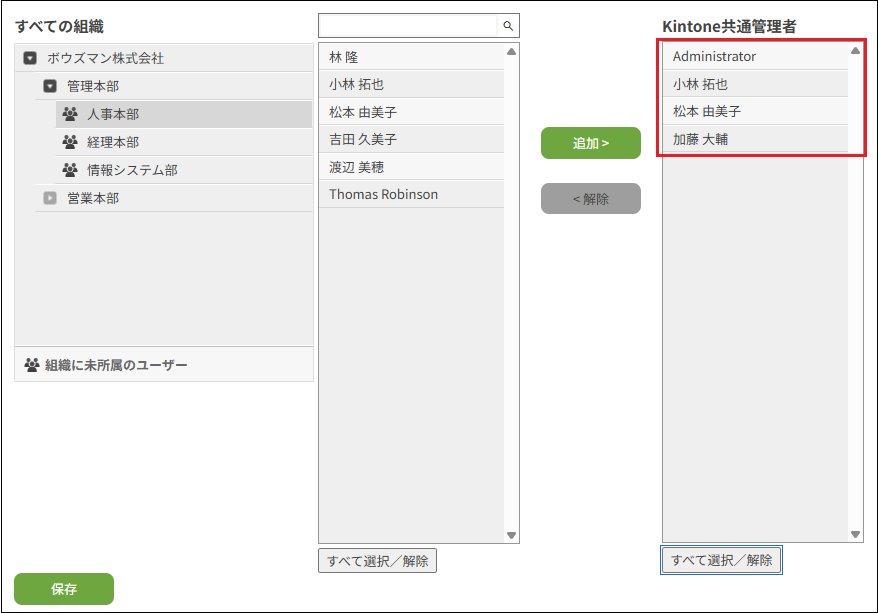This screenshot has height=613, width=878.
Task: Click the search magnifier icon
Action: point(508,26)
